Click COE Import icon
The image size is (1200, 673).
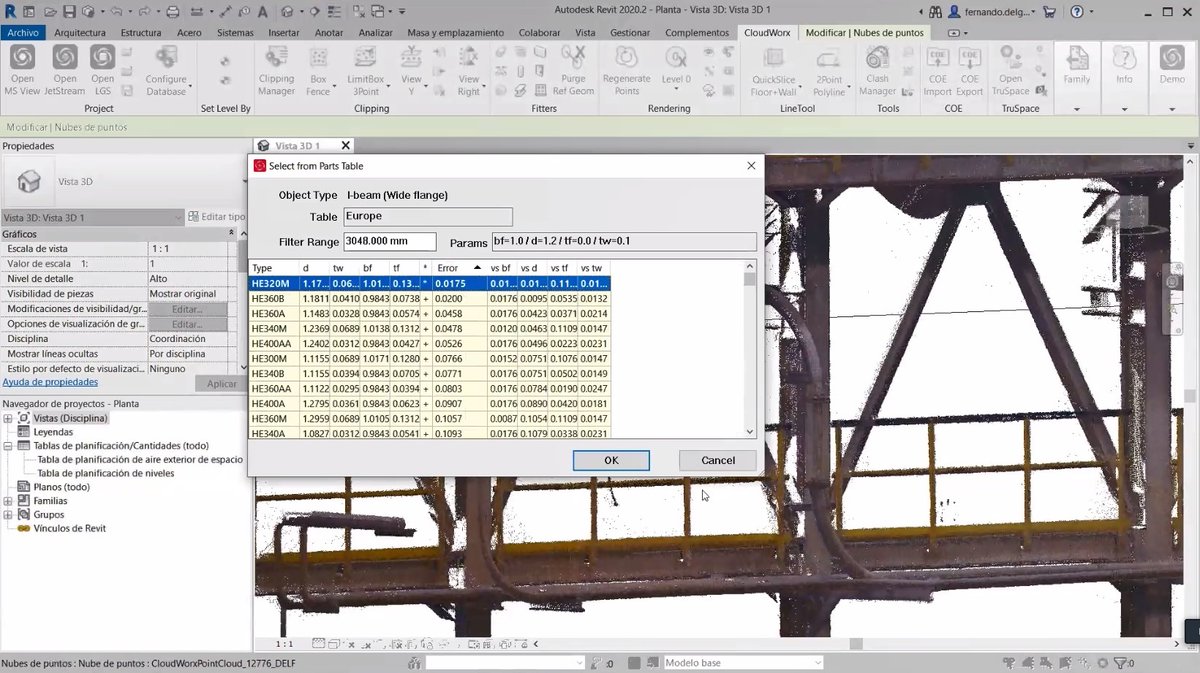click(x=937, y=70)
